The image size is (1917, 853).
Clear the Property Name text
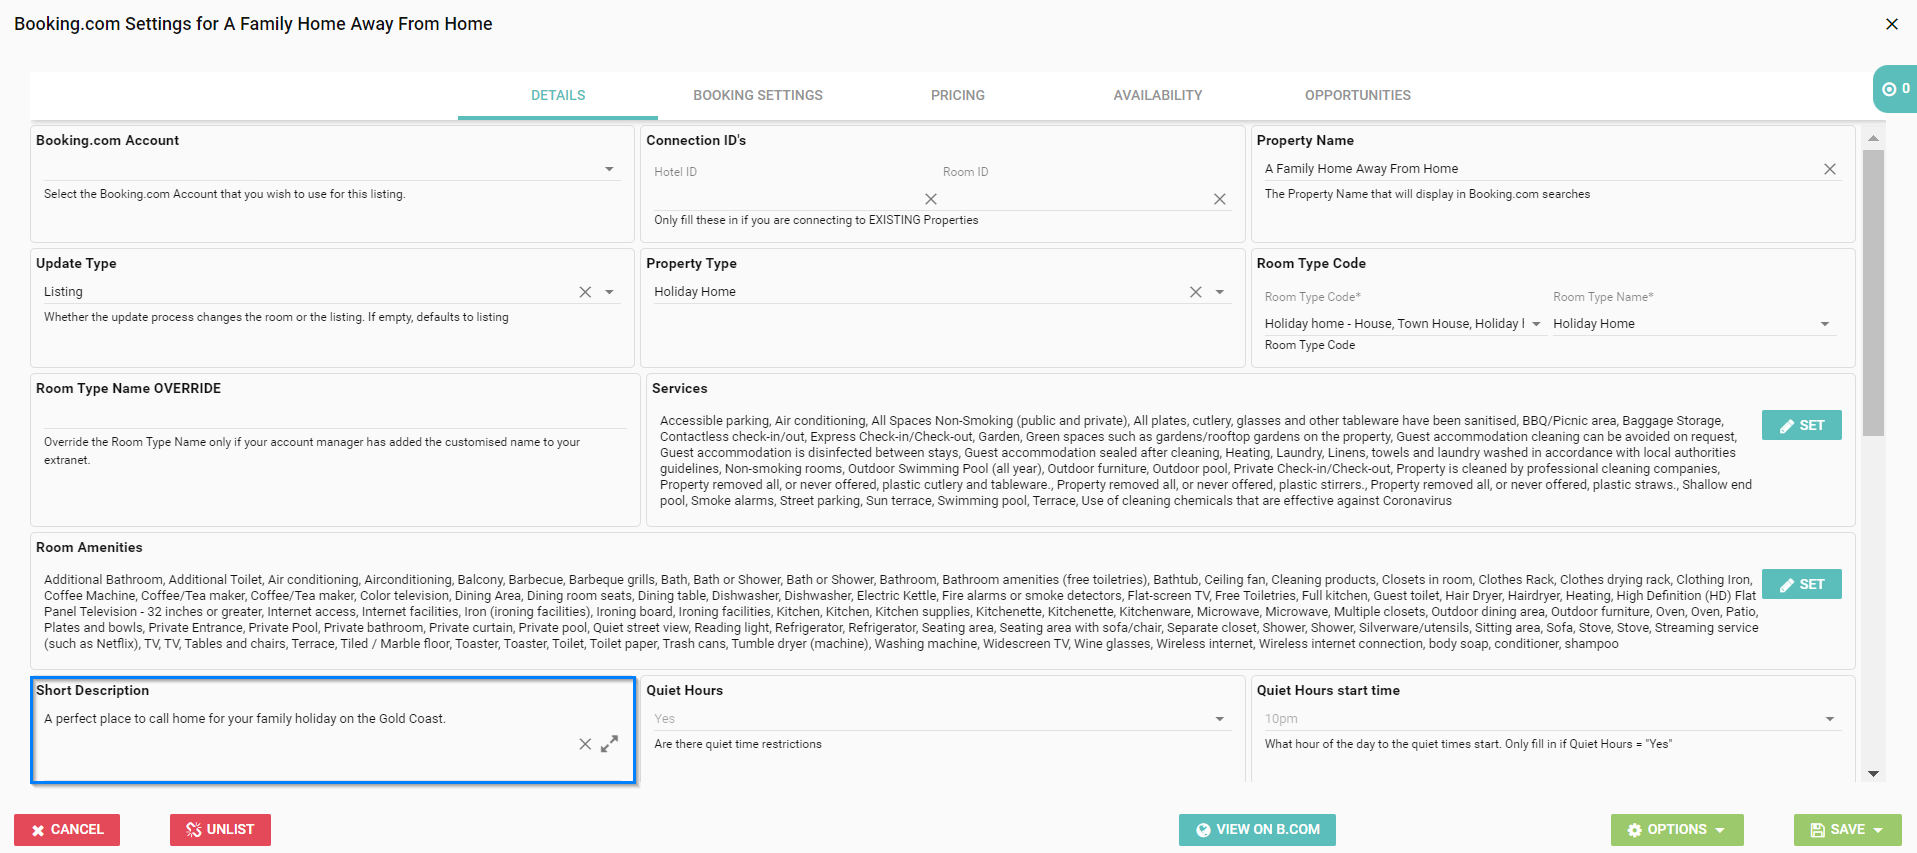[x=1829, y=169]
